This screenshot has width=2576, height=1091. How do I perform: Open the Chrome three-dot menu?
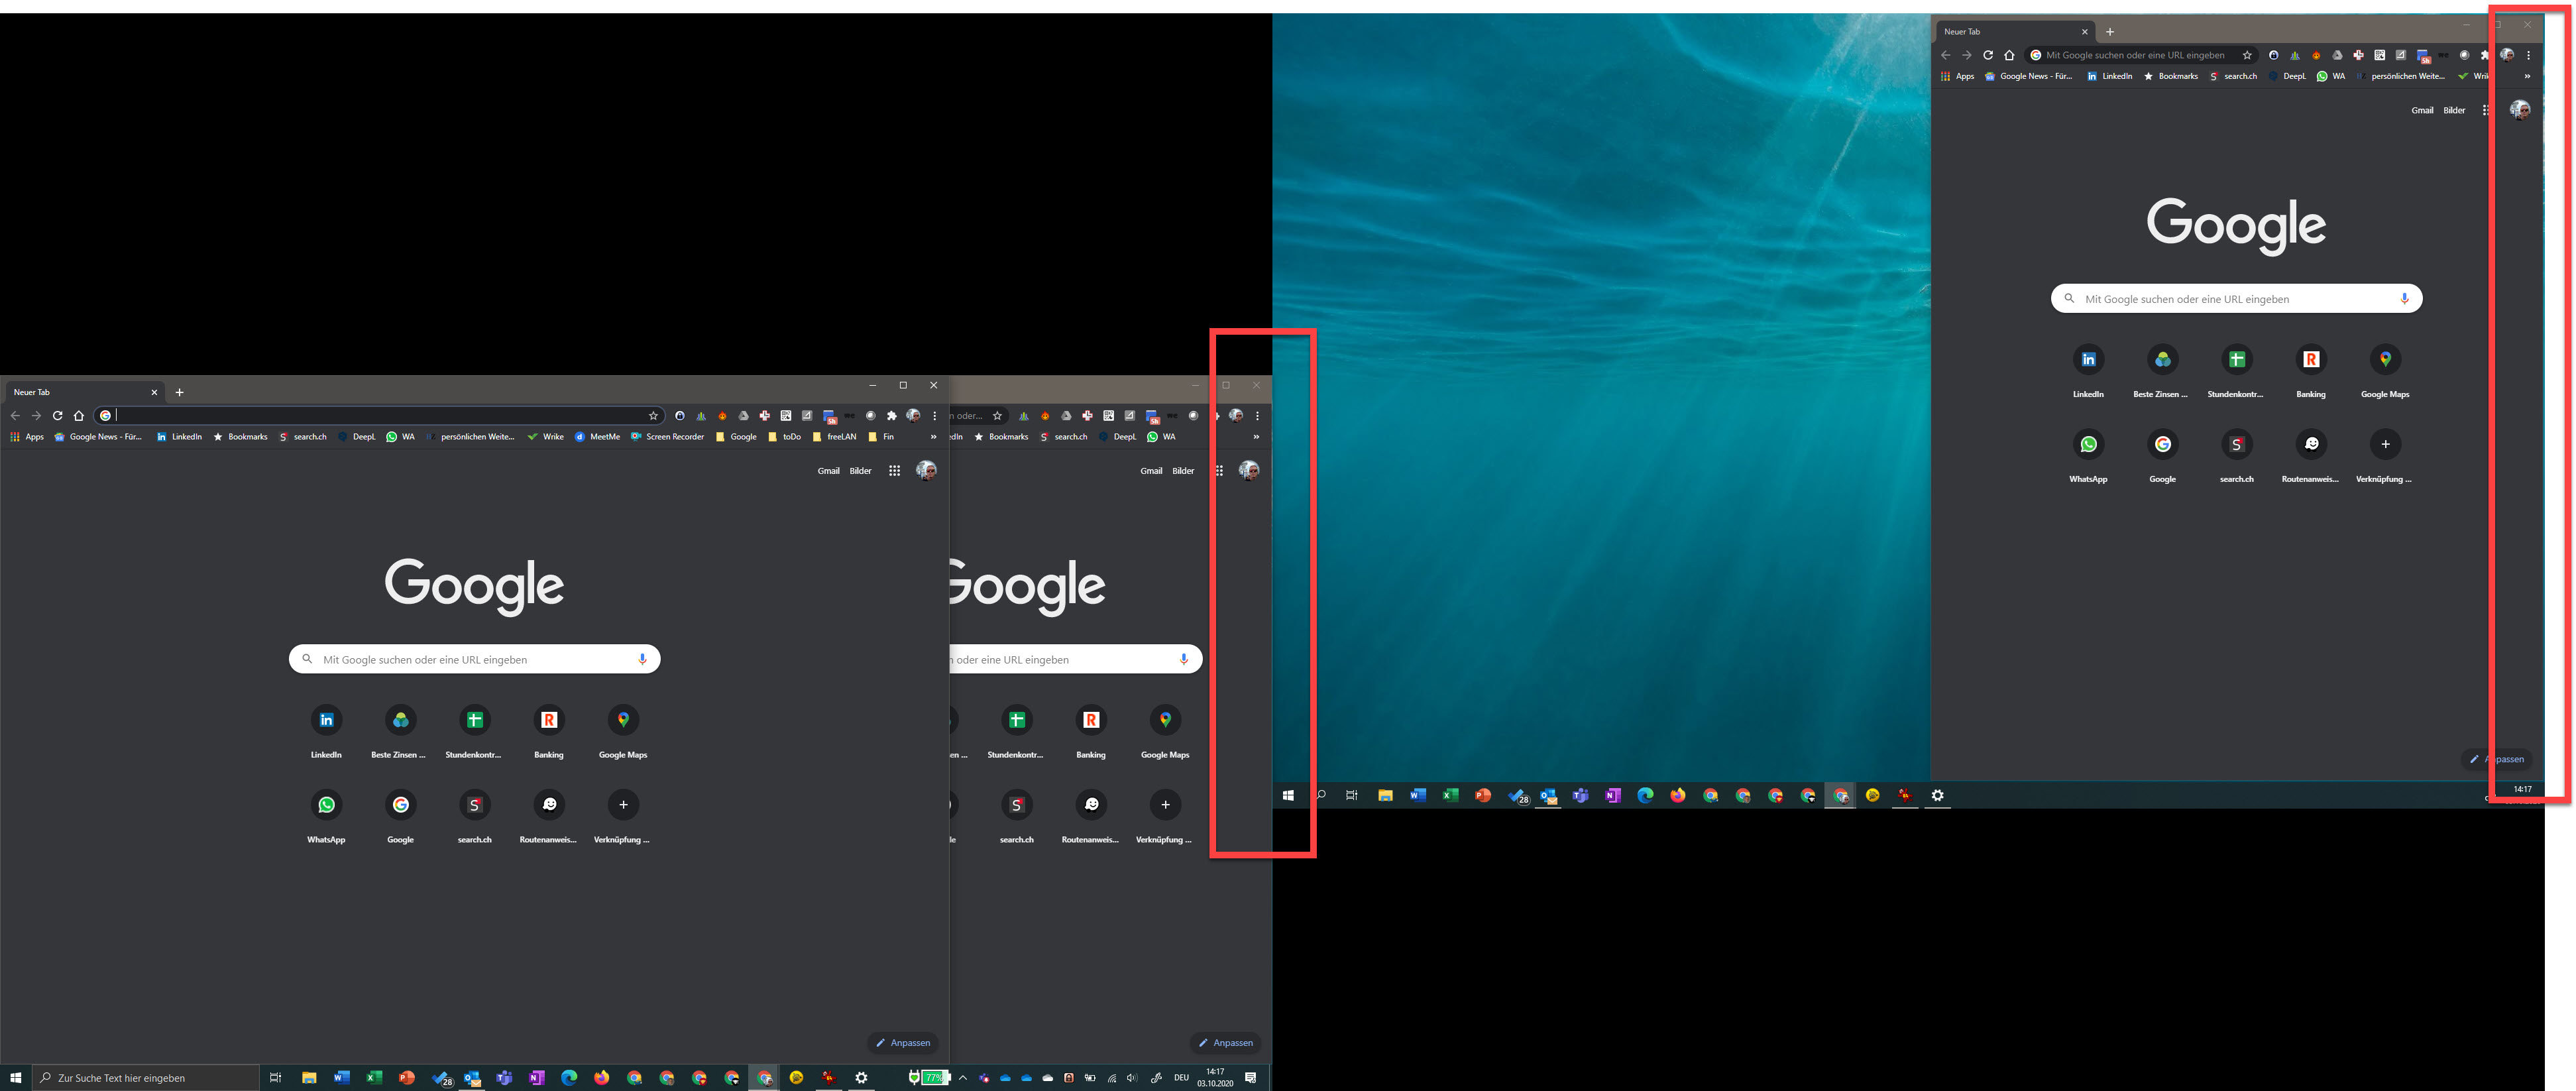(934, 415)
